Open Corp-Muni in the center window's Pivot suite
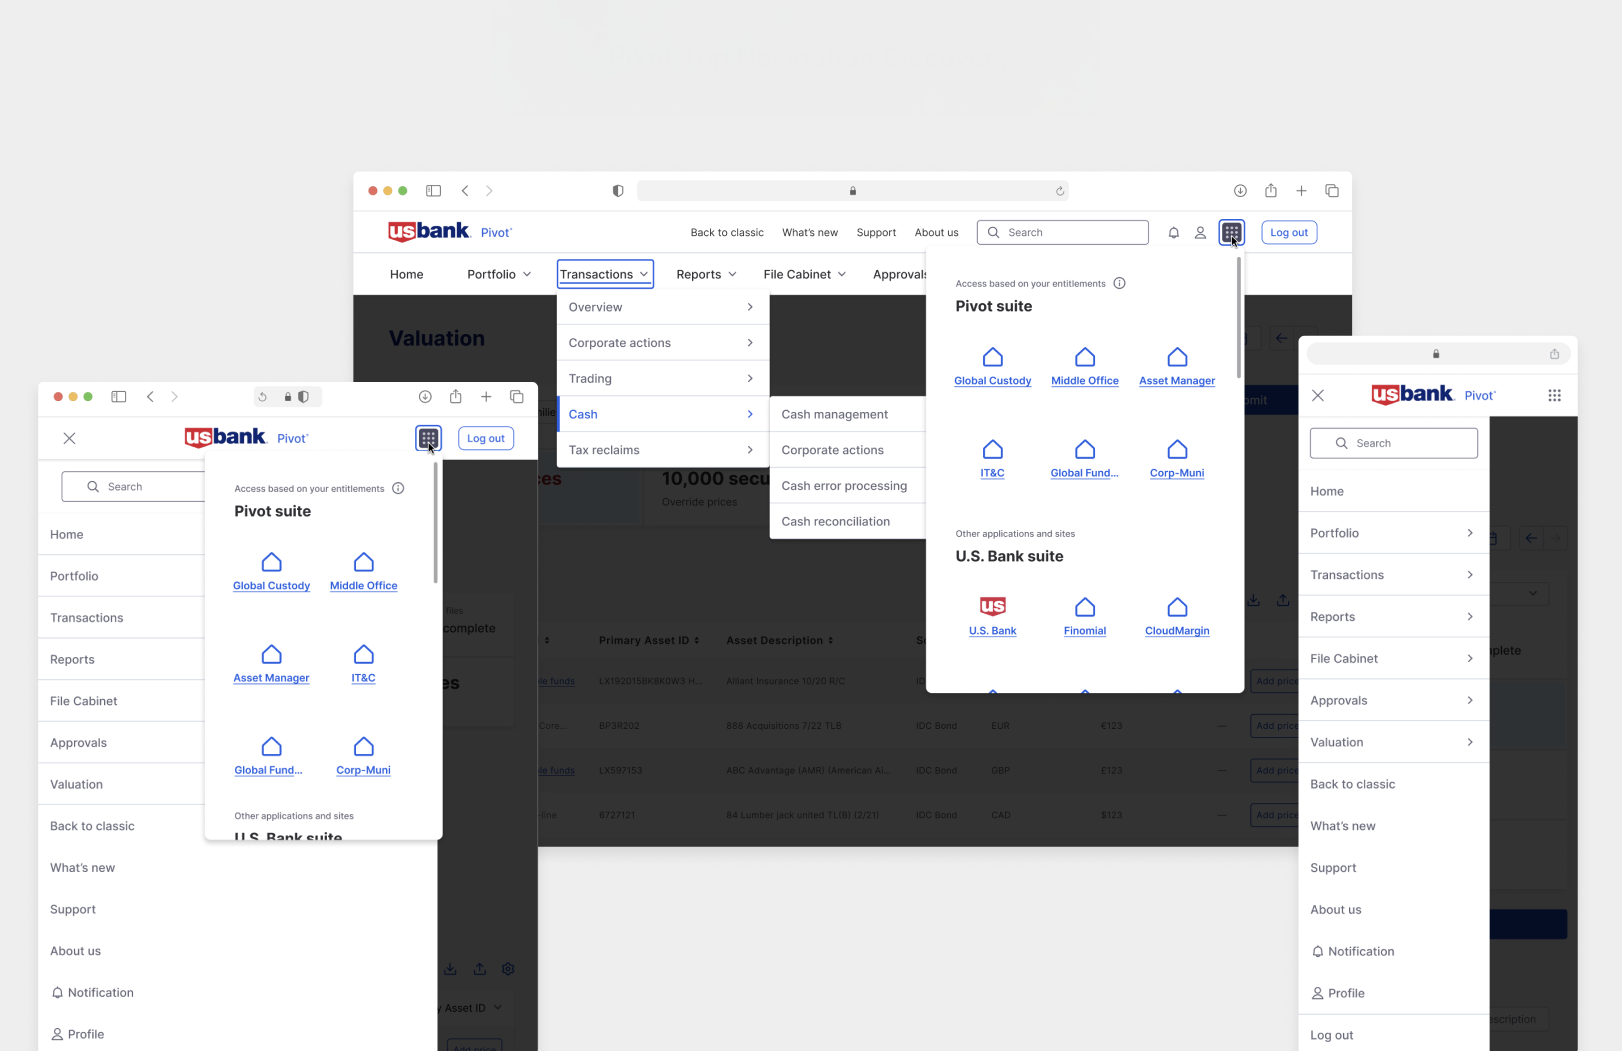The image size is (1622, 1051). click(x=1177, y=459)
